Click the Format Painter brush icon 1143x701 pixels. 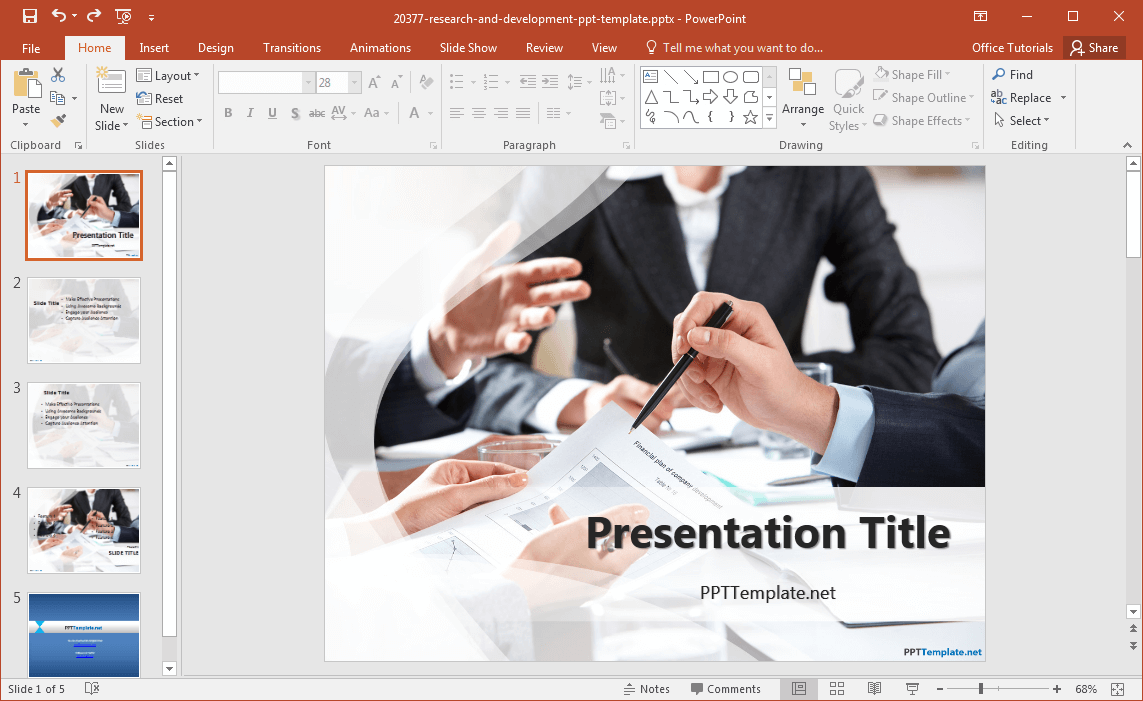pos(58,121)
